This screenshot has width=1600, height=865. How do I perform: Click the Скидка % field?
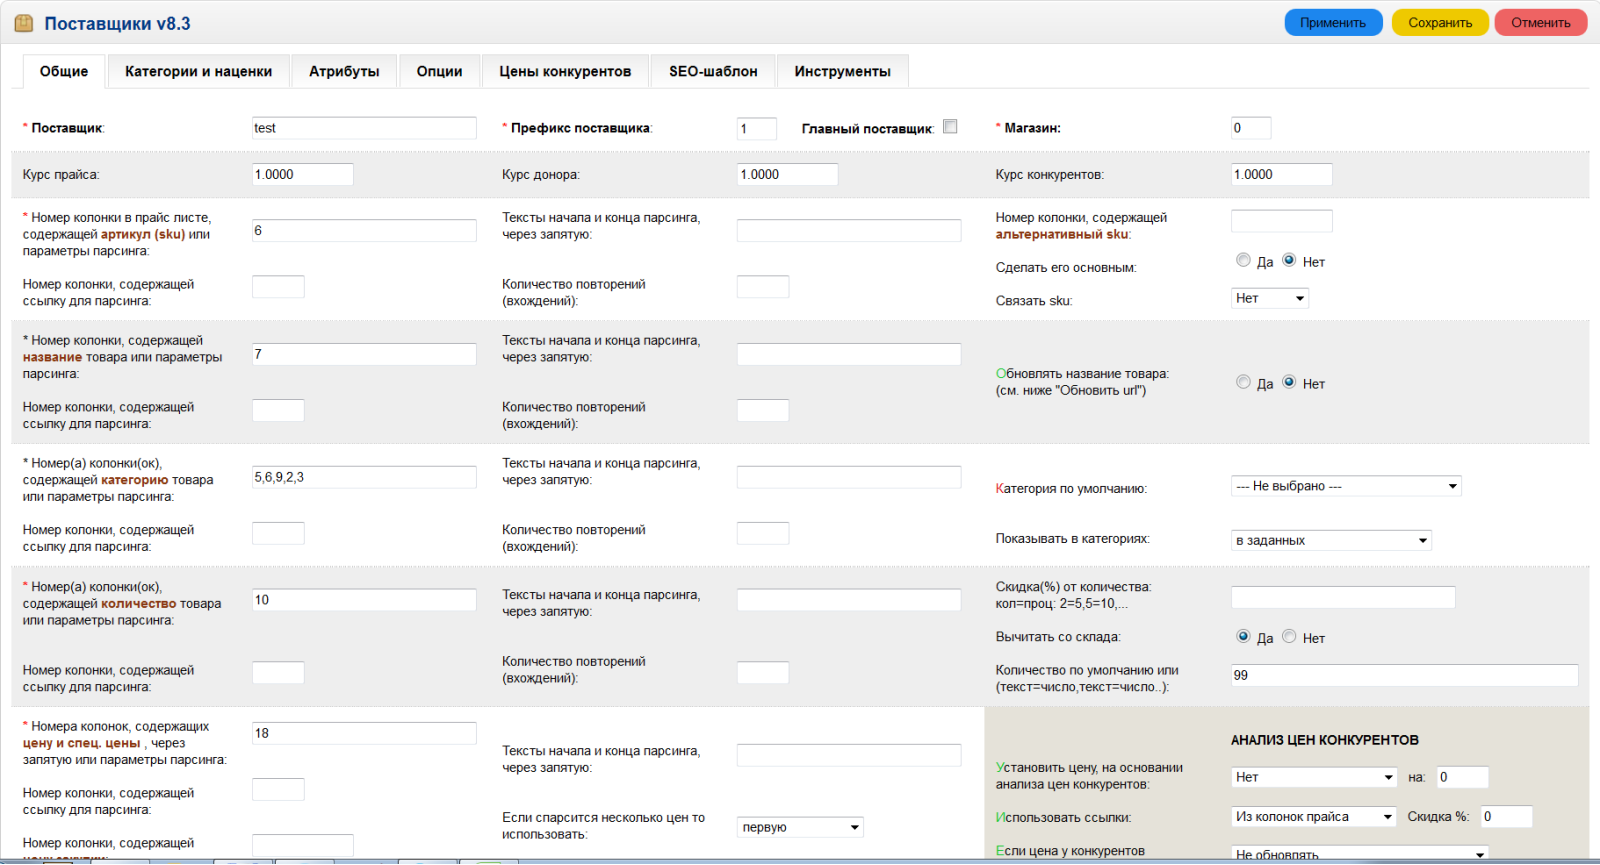click(x=1506, y=817)
